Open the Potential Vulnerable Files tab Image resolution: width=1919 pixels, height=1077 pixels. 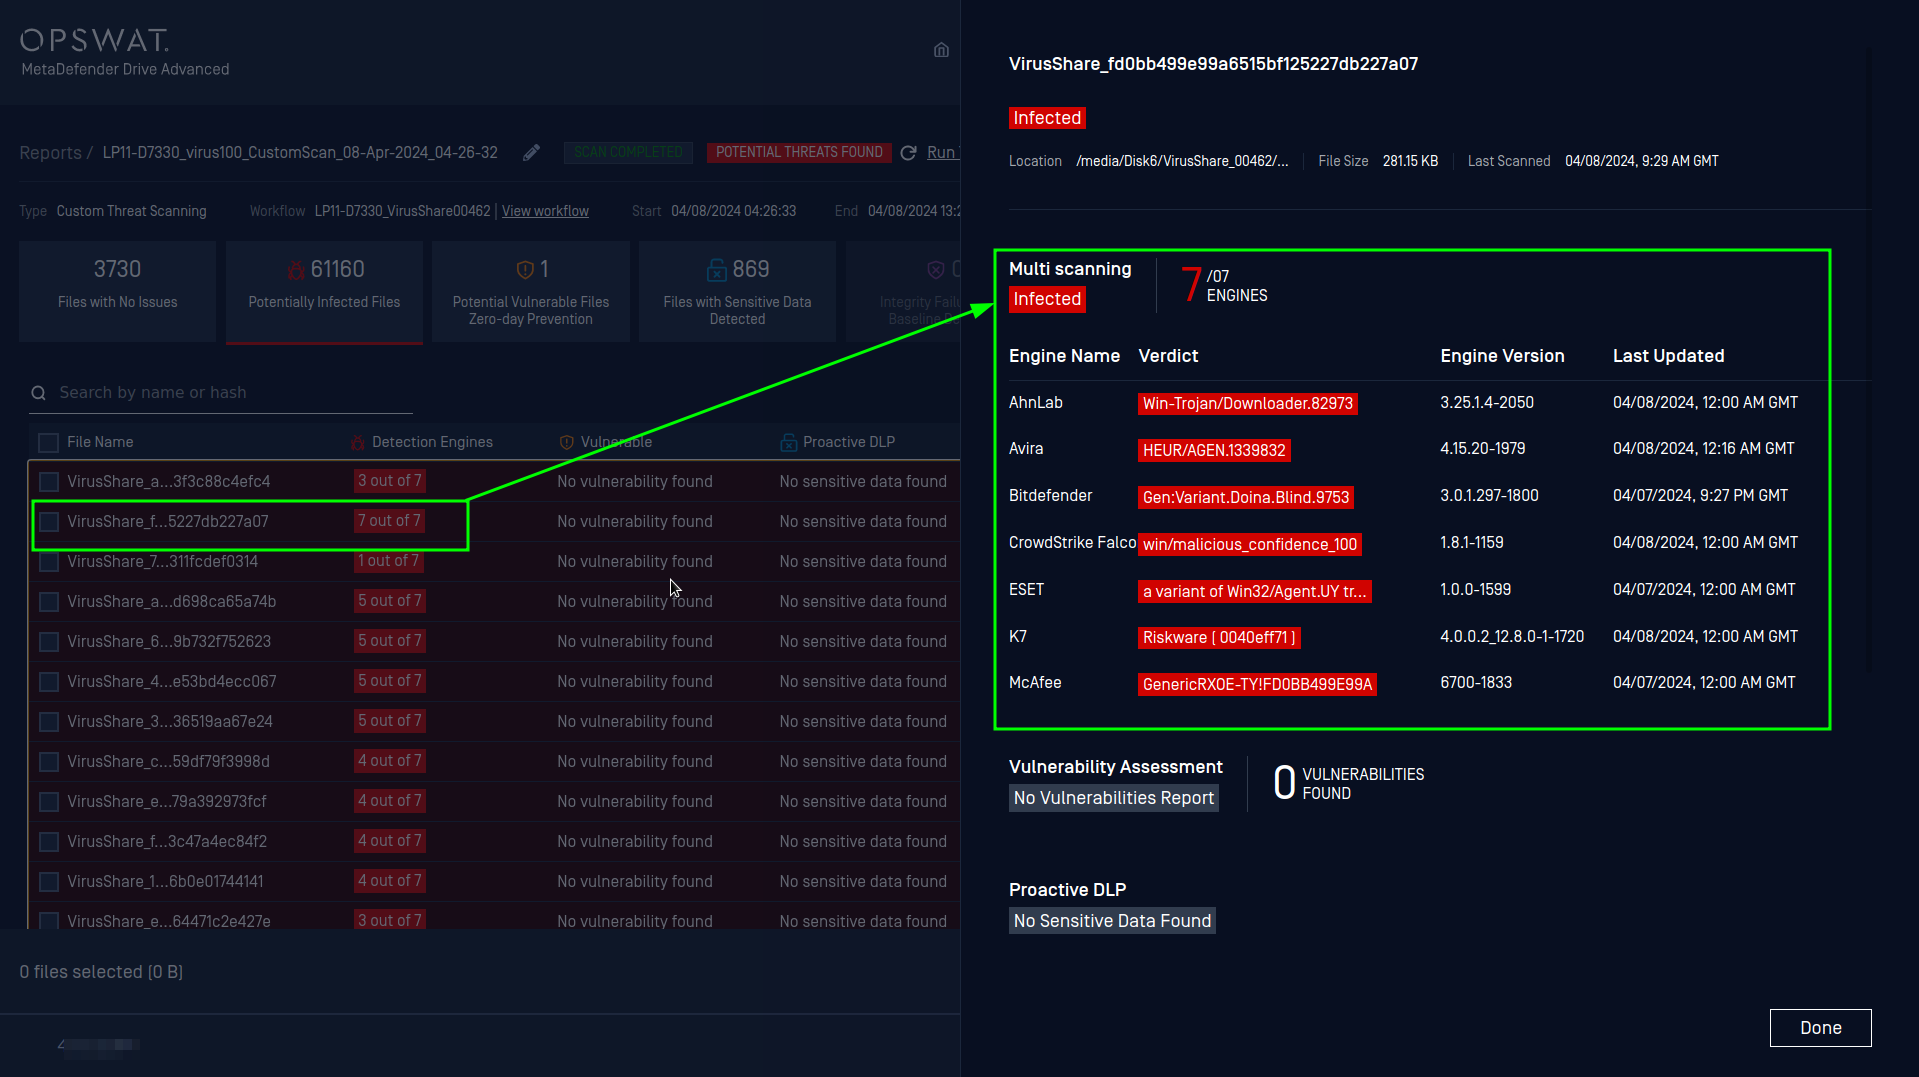[530, 292]
